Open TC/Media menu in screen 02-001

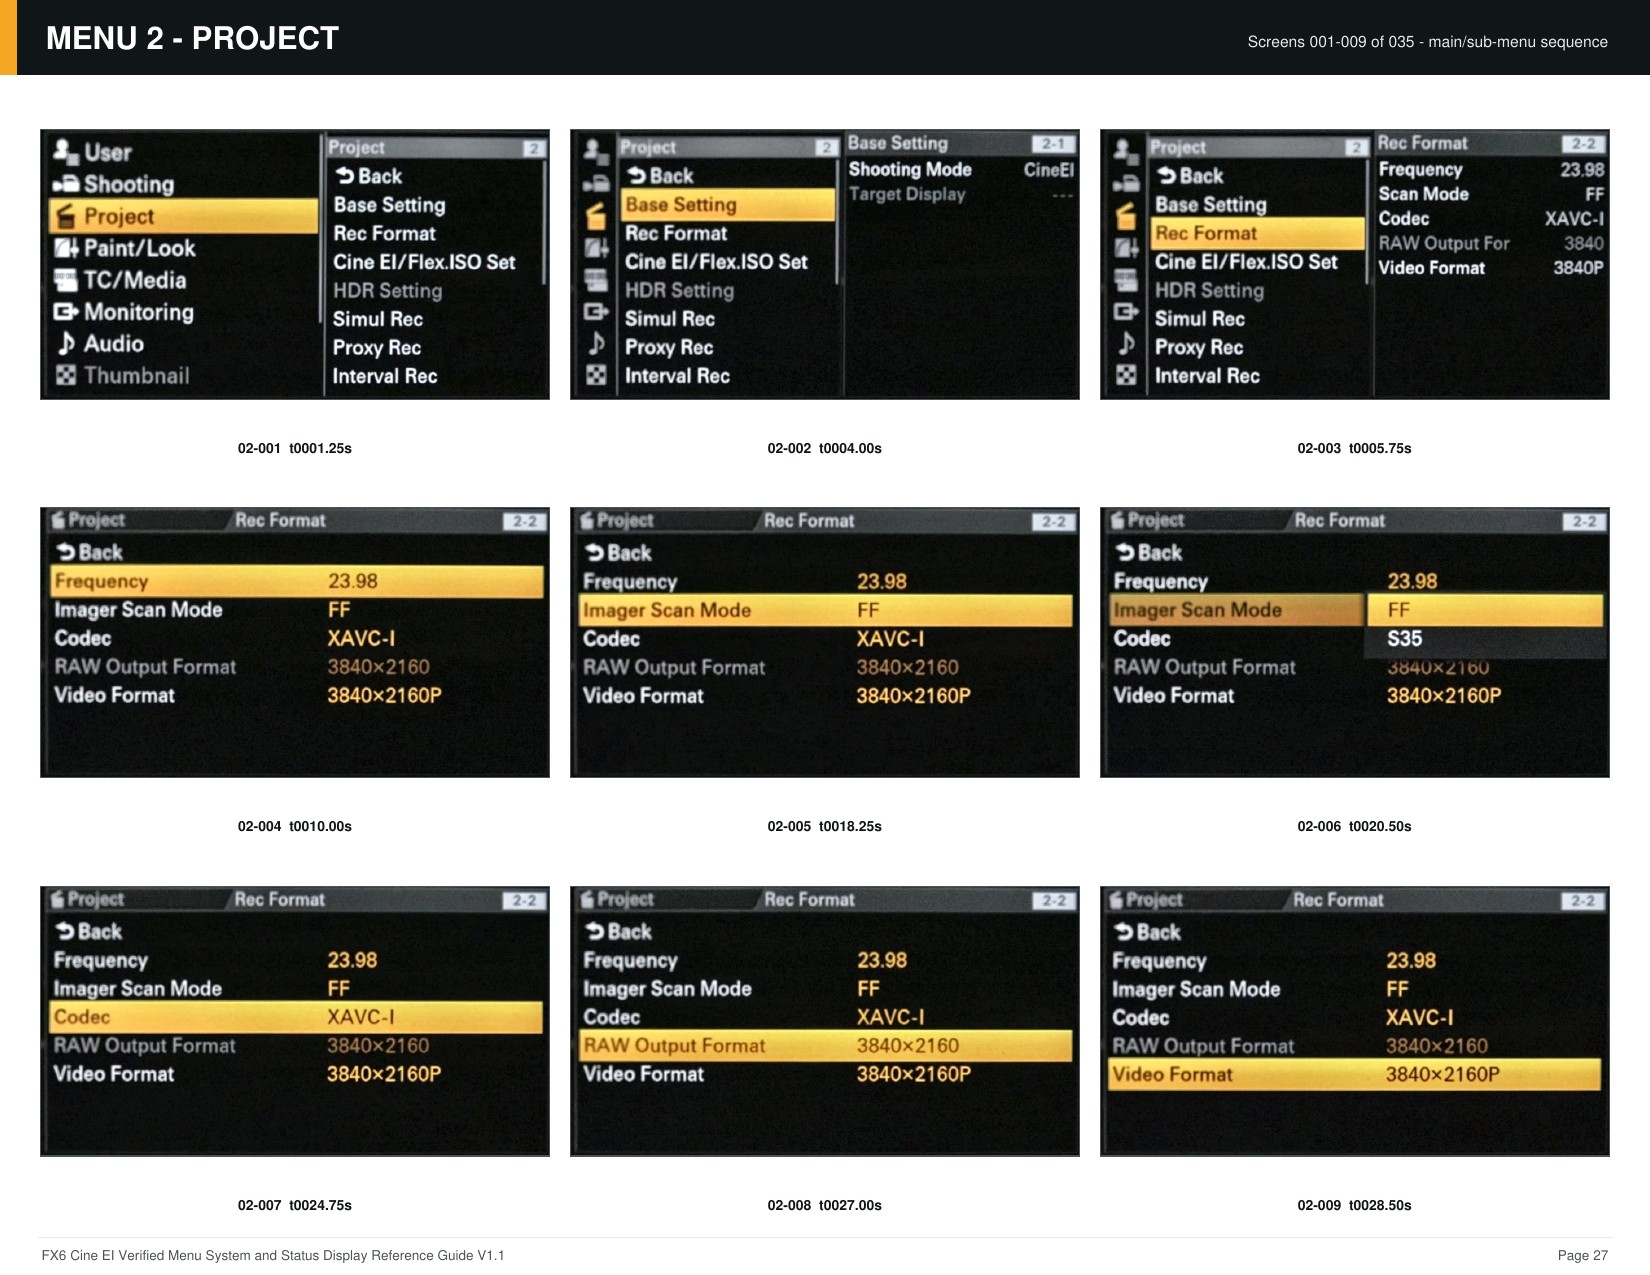[183, 280]
